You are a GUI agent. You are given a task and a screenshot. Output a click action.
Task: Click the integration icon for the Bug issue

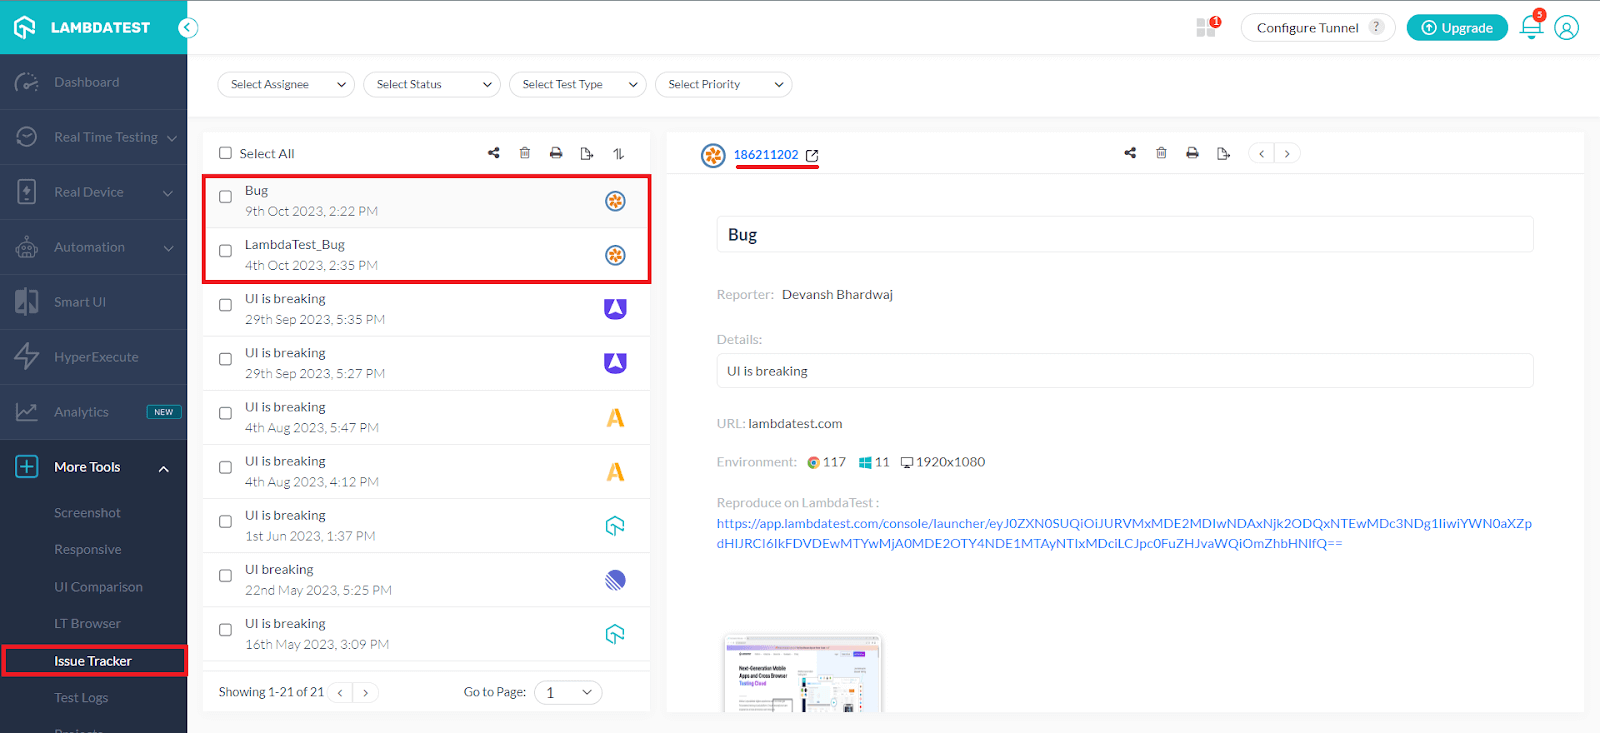click(x=615, y=201)
